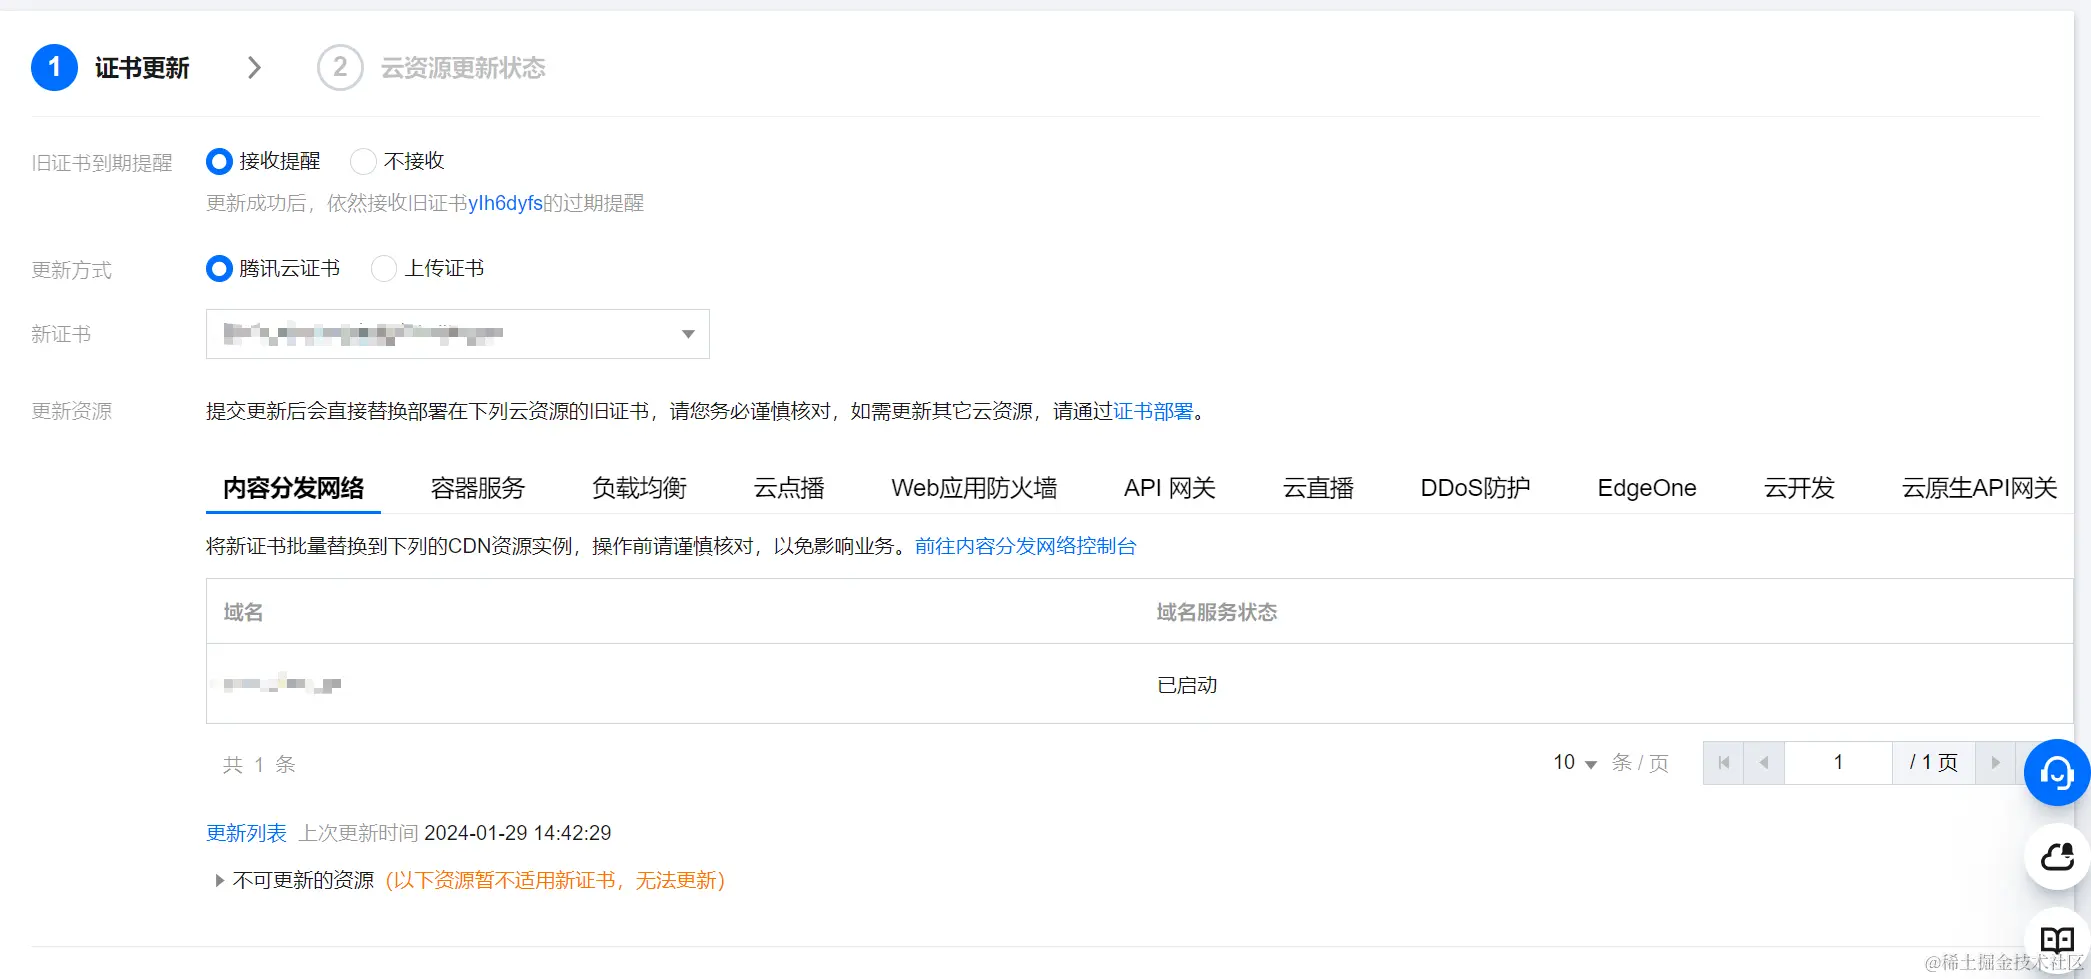Expand 不可更新的资源 section

219,880
